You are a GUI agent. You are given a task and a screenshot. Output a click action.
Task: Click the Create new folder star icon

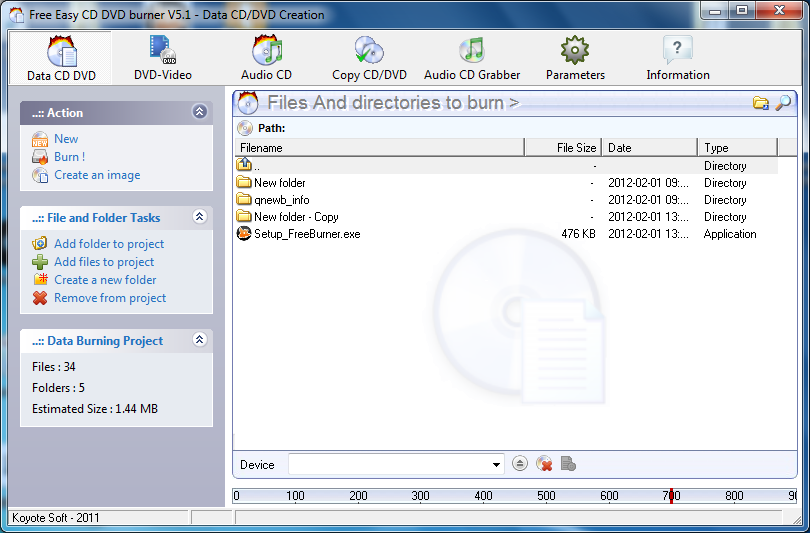coord(40,279)
